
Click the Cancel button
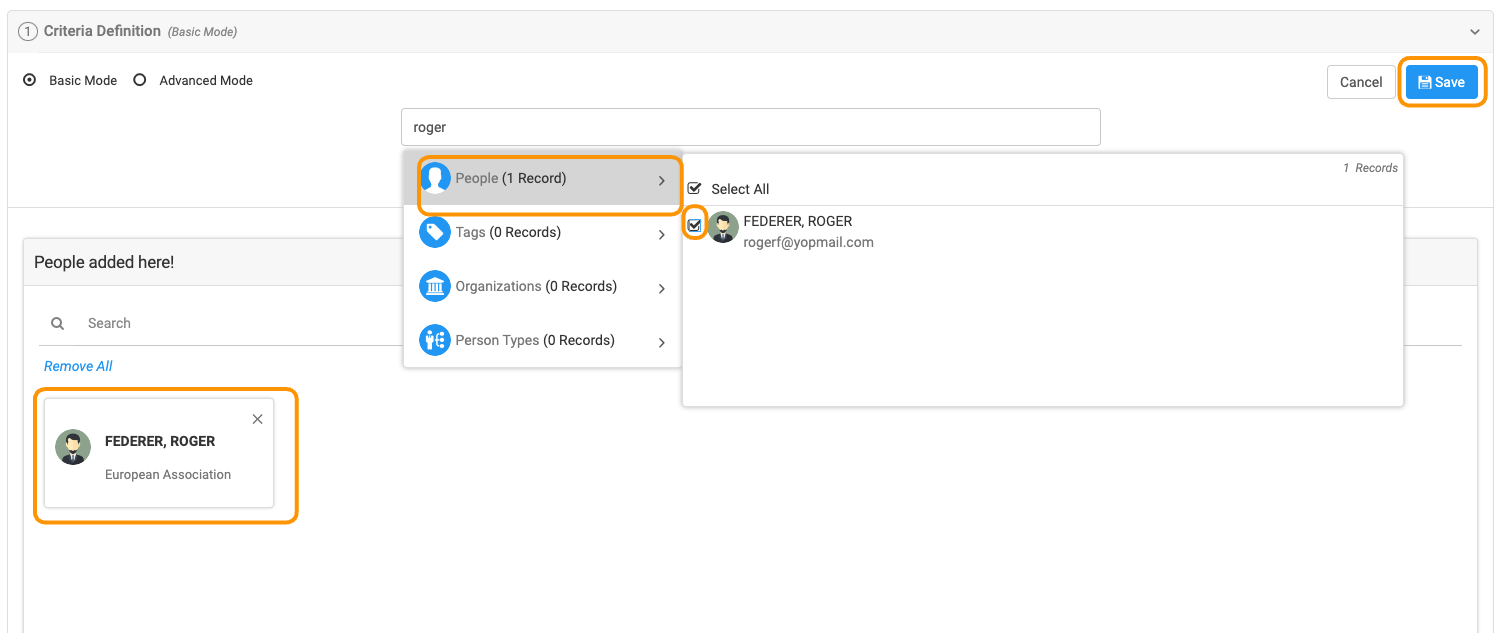click(1361, 82)
